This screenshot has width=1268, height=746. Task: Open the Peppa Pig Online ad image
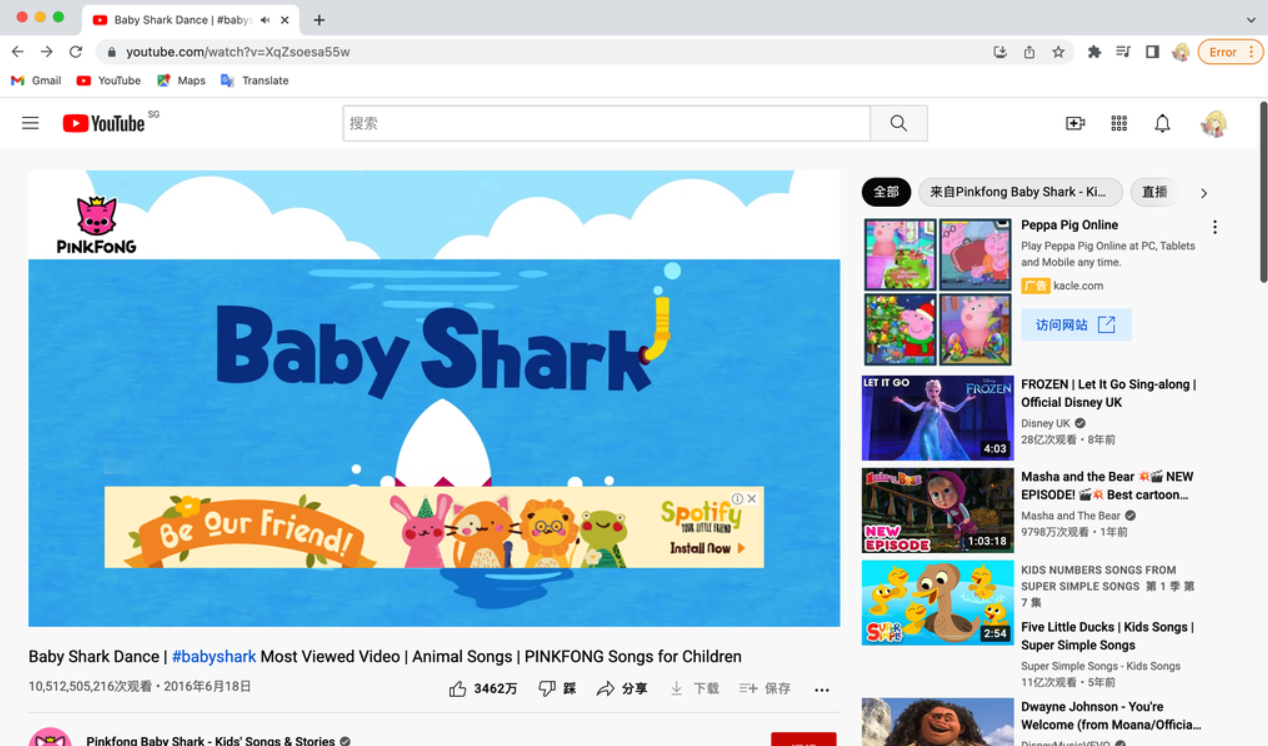pyautogui.click(x=938, y=292)
